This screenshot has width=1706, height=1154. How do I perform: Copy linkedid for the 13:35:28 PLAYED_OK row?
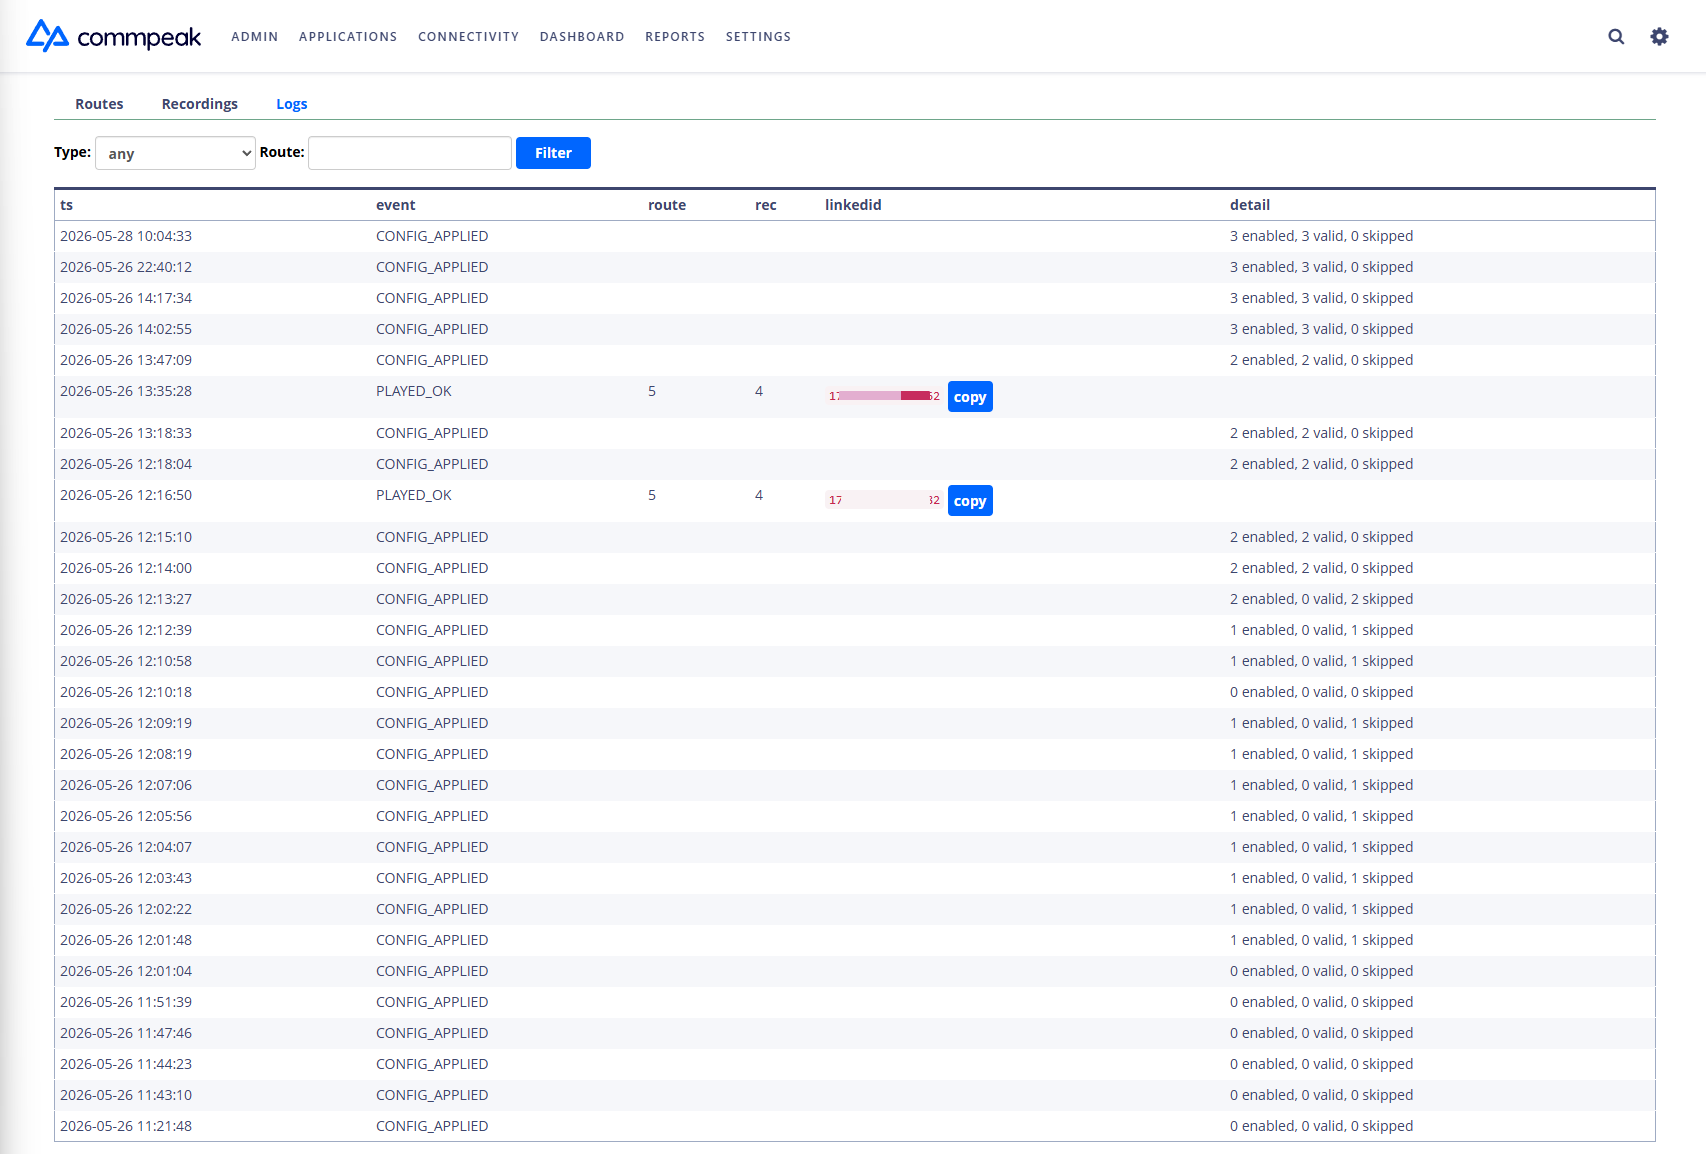click(970, 397)
